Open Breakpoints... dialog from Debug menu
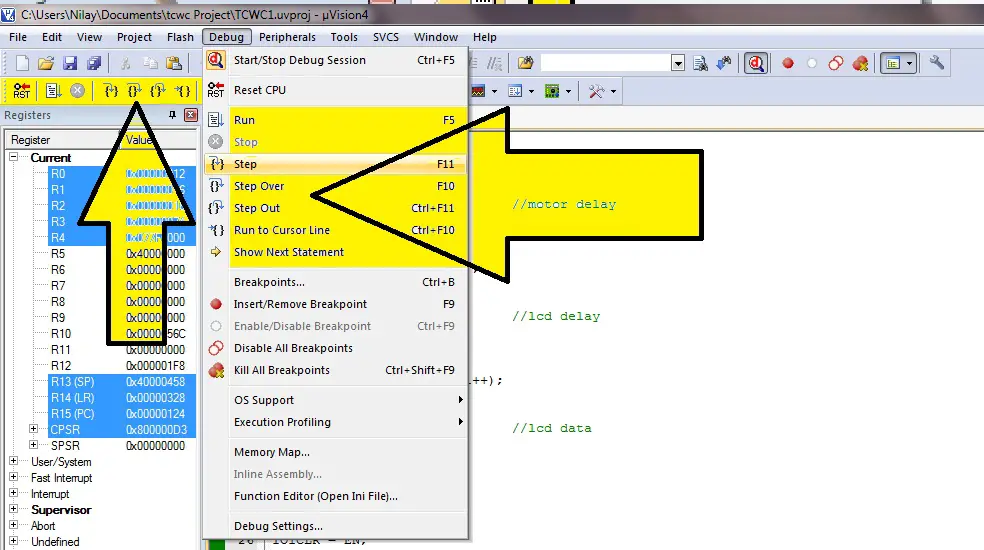Screen dimensions: 984x550 (336, 282)
